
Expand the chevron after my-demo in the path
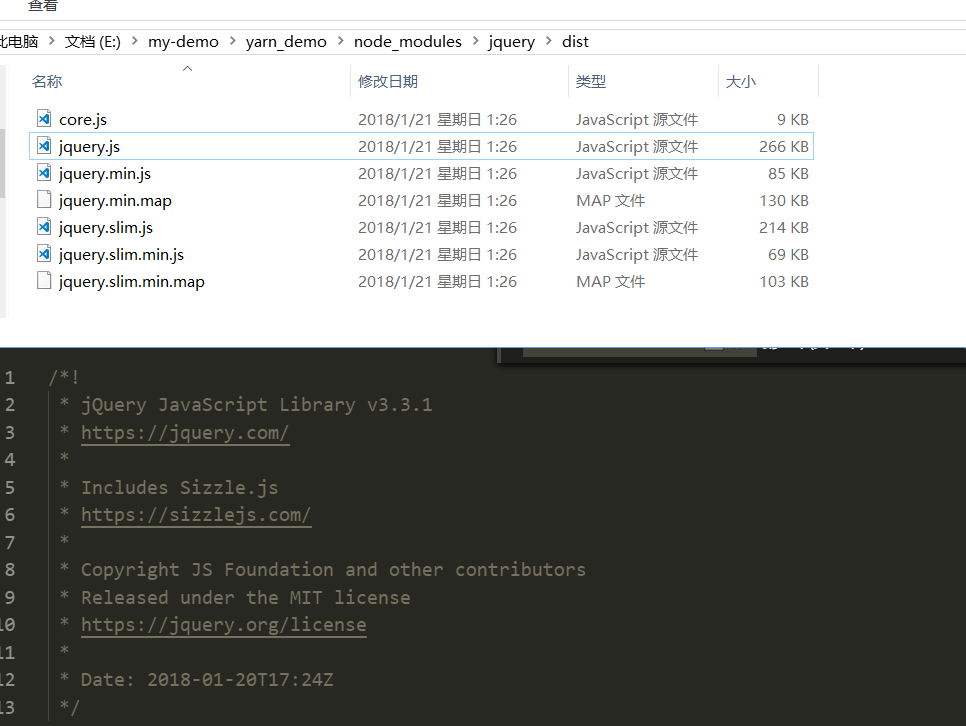(232, 42)
